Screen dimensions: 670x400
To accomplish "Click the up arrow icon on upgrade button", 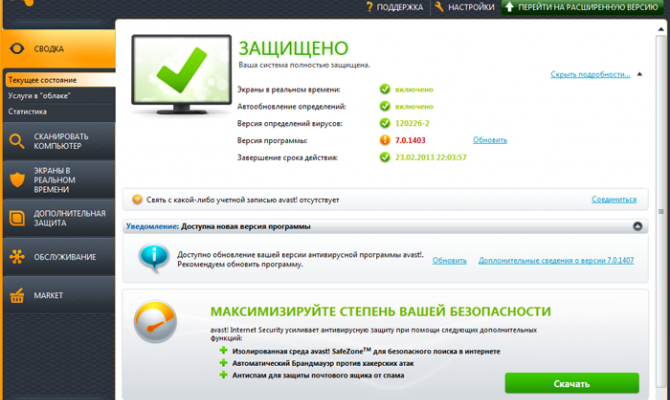I will click(x=509, y=6).
